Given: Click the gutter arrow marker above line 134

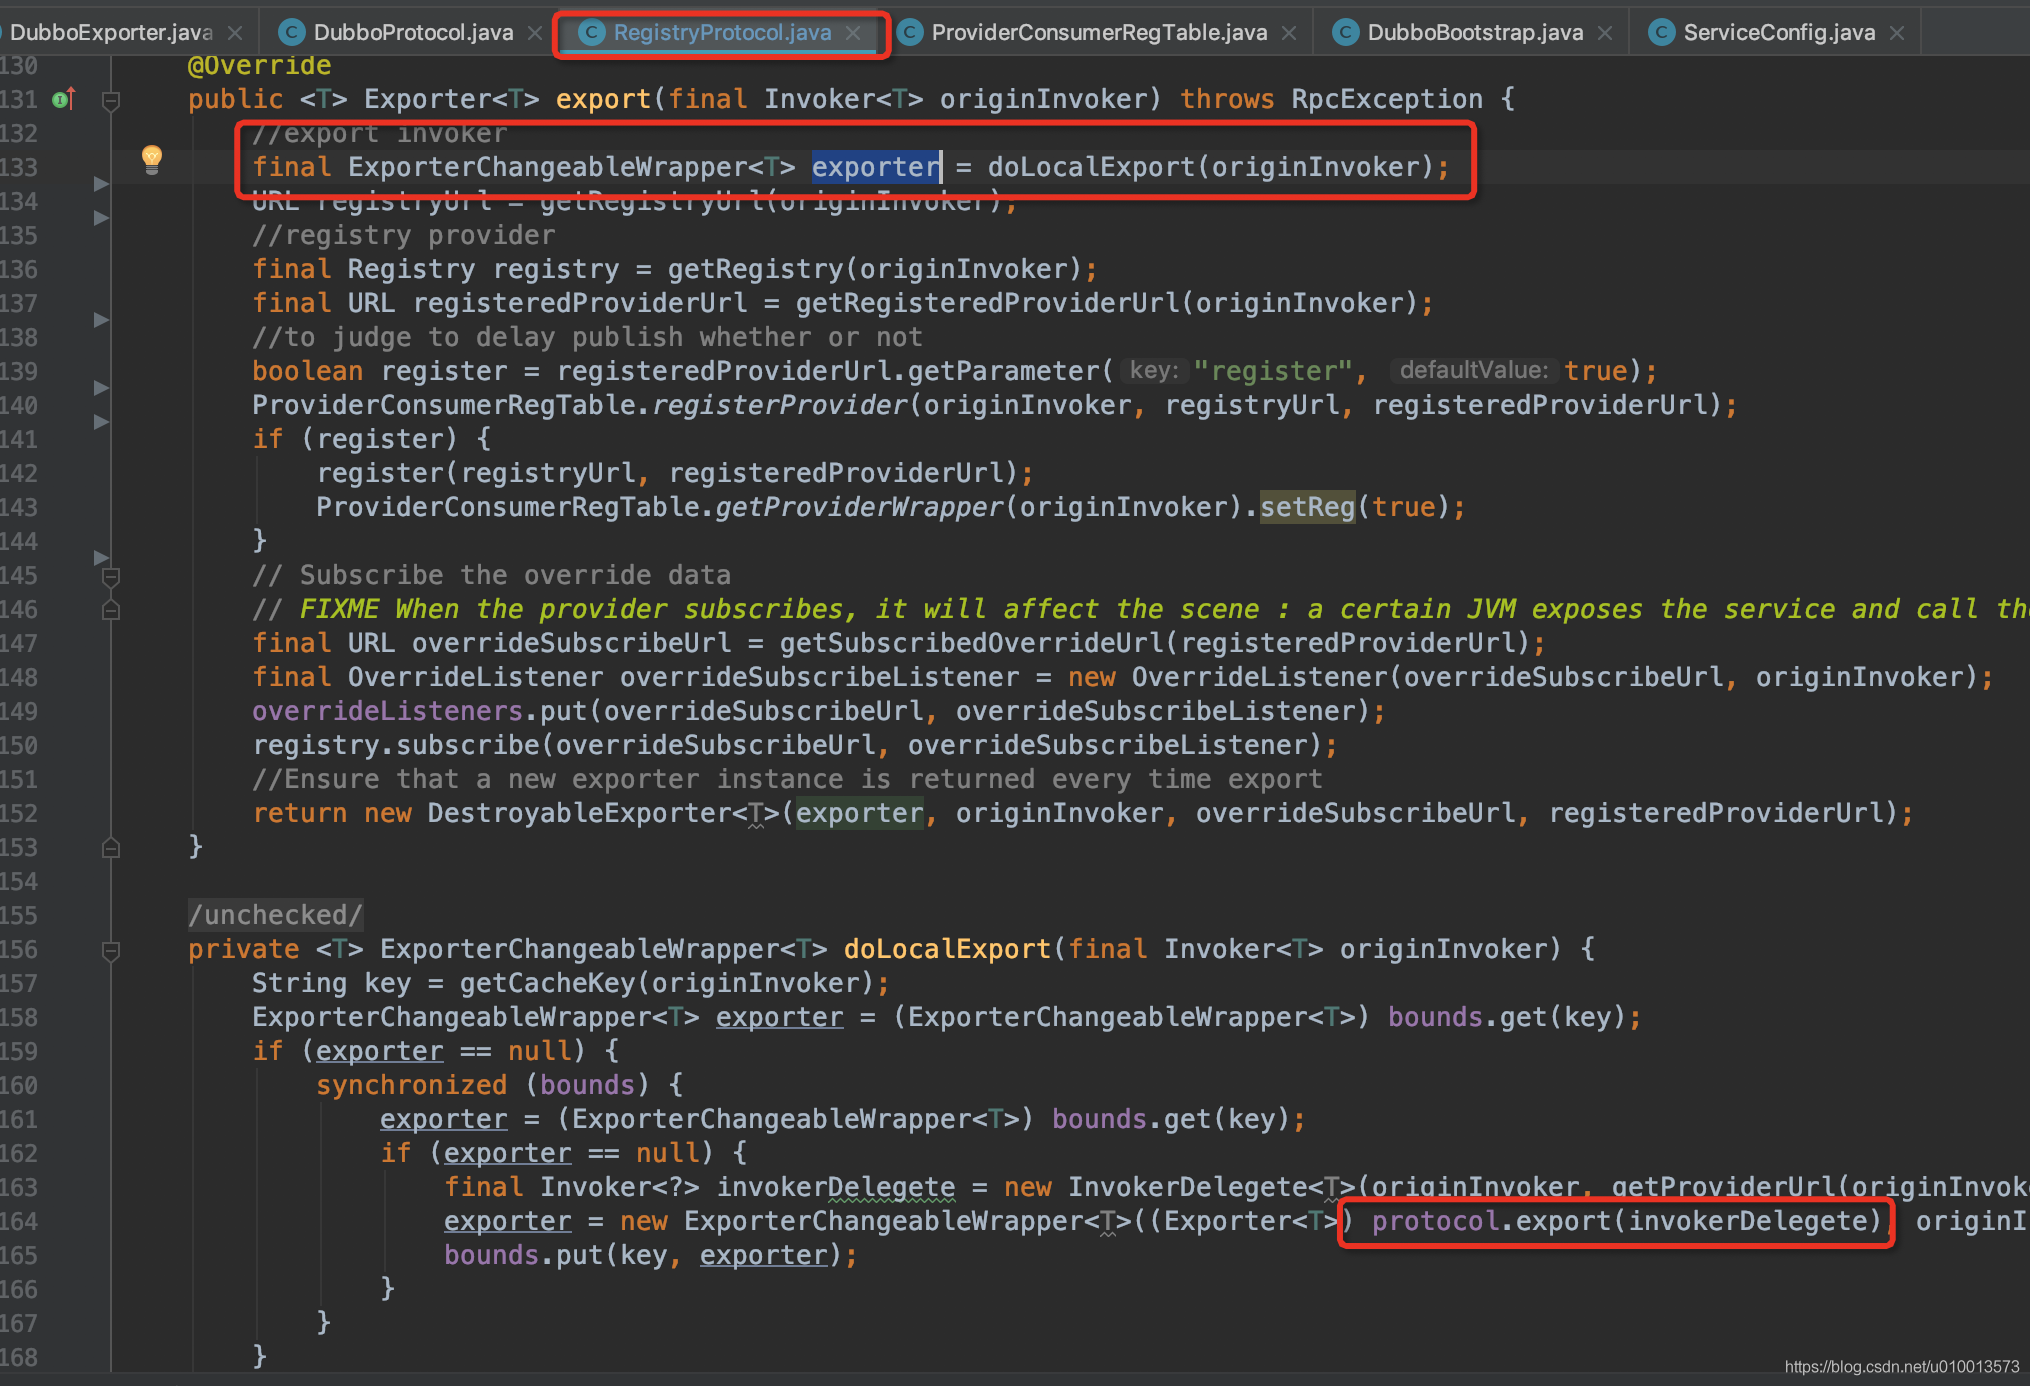Looking at the screenshot, I should [100, 184].
